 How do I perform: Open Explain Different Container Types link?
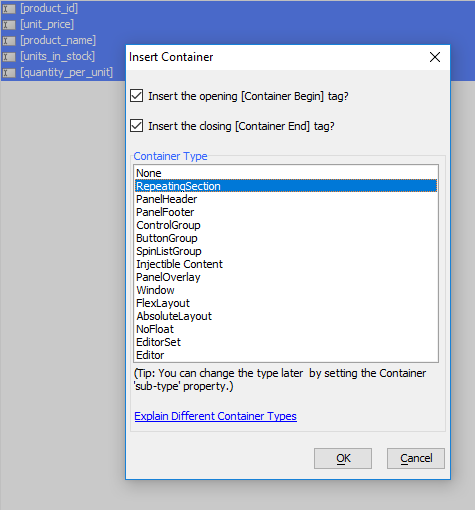click(x=215, y=416)
